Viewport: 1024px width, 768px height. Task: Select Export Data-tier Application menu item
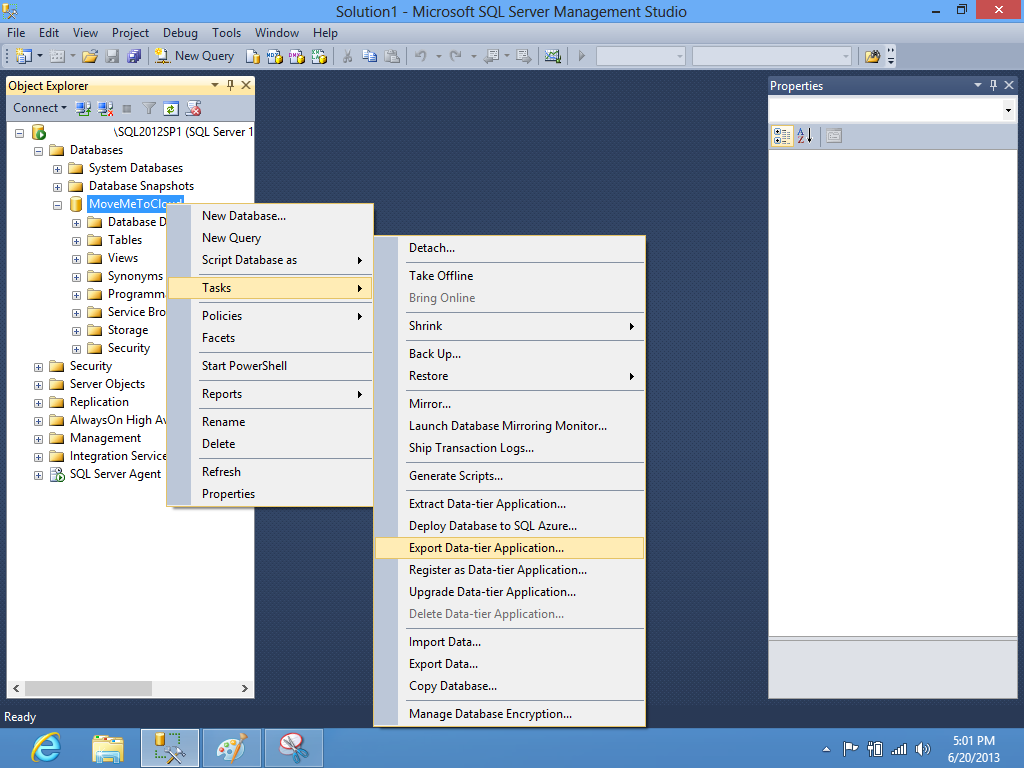pos(486,548)
